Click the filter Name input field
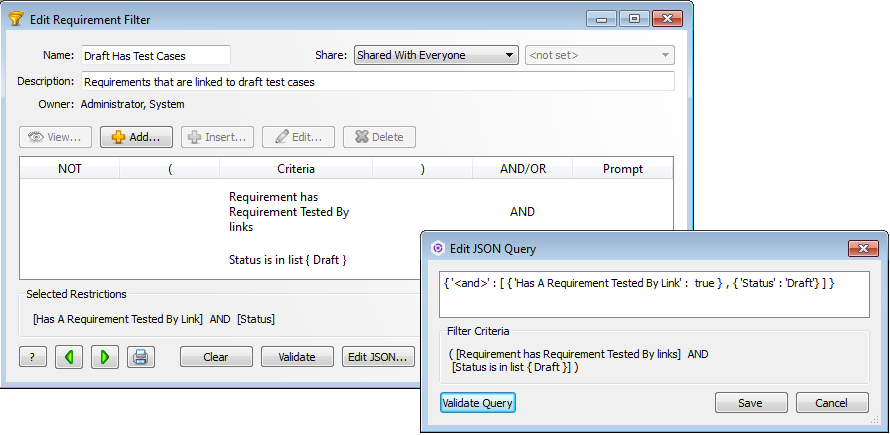The height and width of the screenshot is (435, 890). [155, 56]
